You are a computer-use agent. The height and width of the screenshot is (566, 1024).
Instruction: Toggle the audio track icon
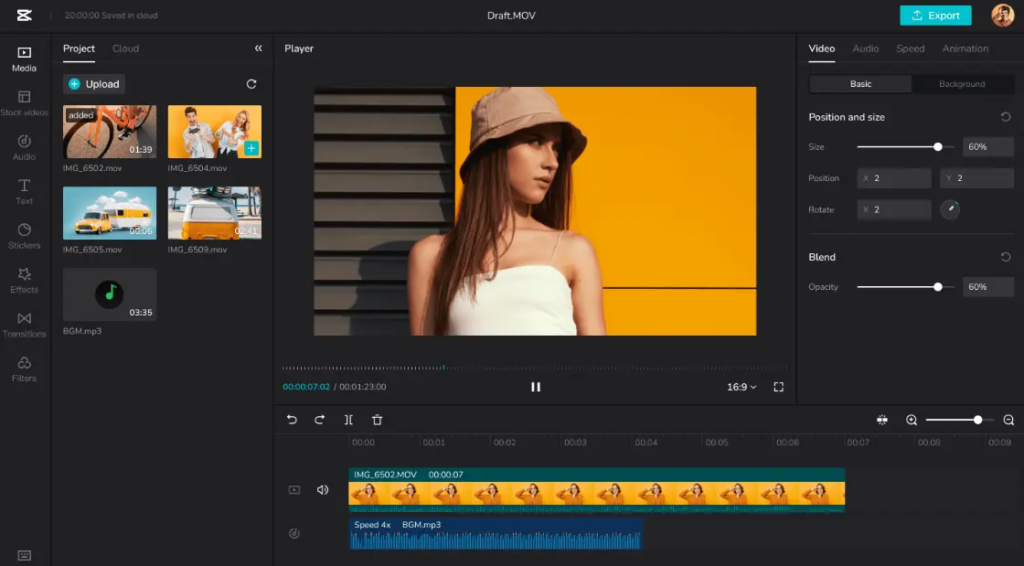[x=295, y=533]
